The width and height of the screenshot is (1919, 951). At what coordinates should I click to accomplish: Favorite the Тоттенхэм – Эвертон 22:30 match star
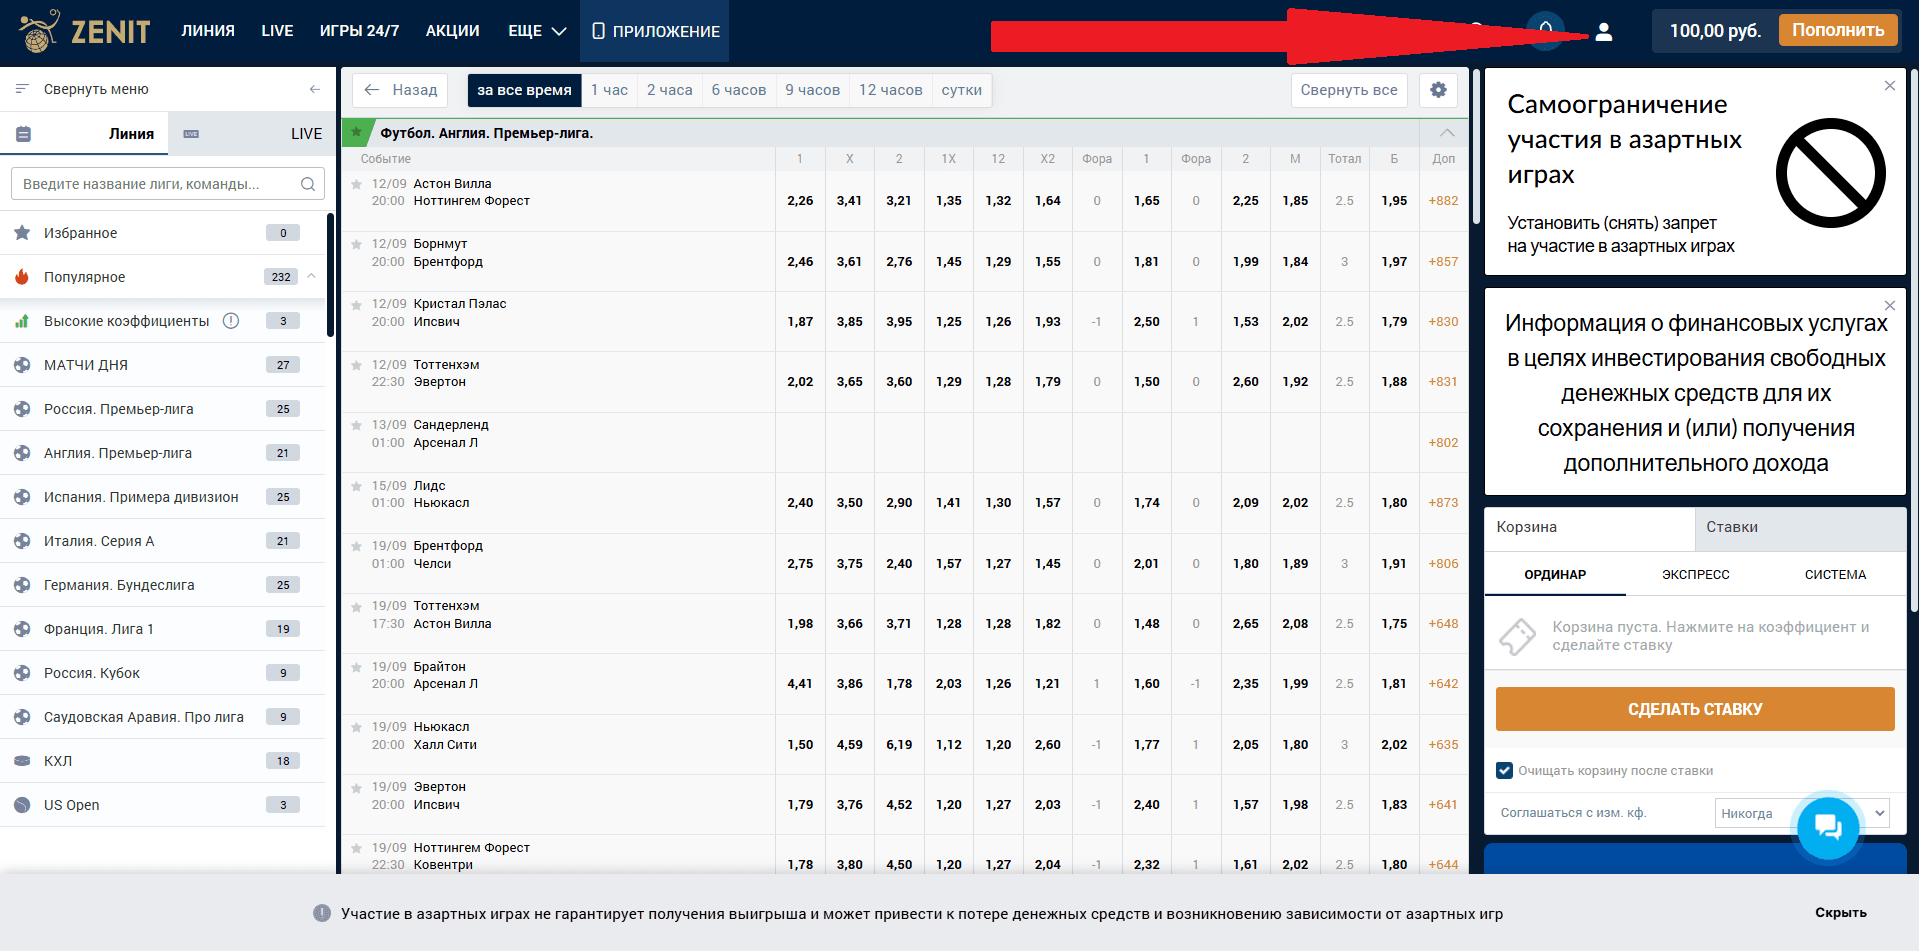[x=356, y=366]
